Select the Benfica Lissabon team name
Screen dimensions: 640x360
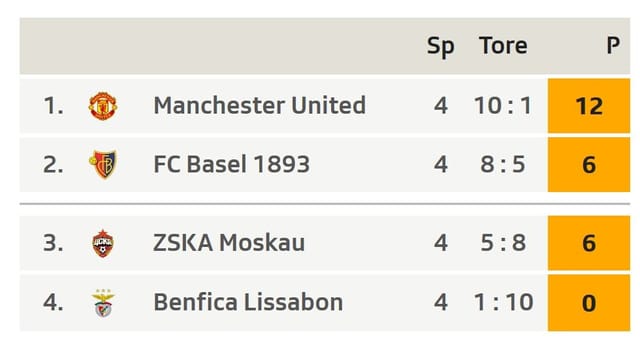click(248, 302)
